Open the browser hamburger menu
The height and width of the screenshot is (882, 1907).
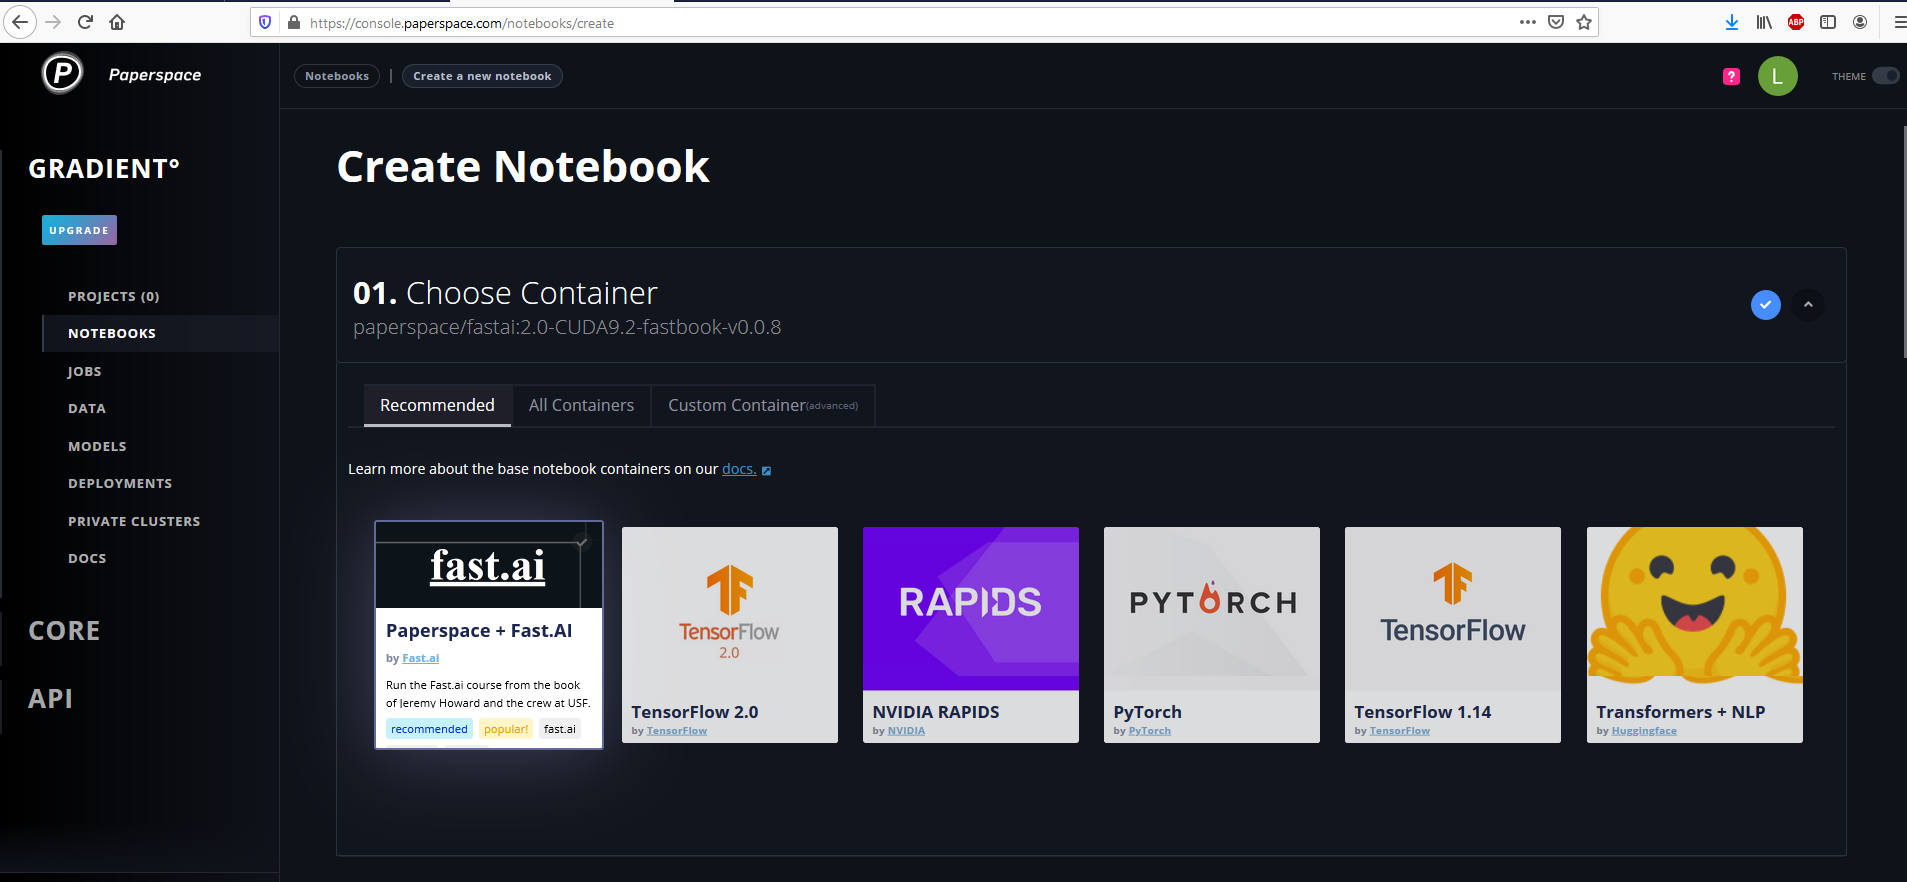click(1899, 22)
